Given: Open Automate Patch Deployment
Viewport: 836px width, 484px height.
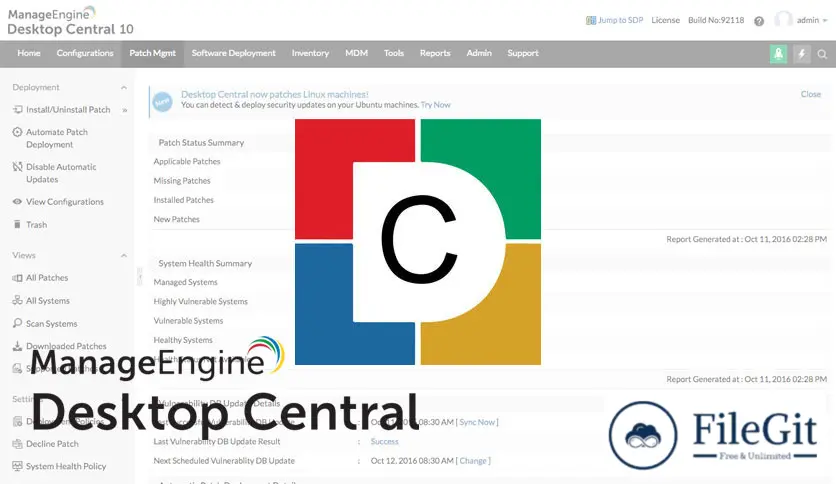Looking at the screenshot, I should click(x=57, y=138).
